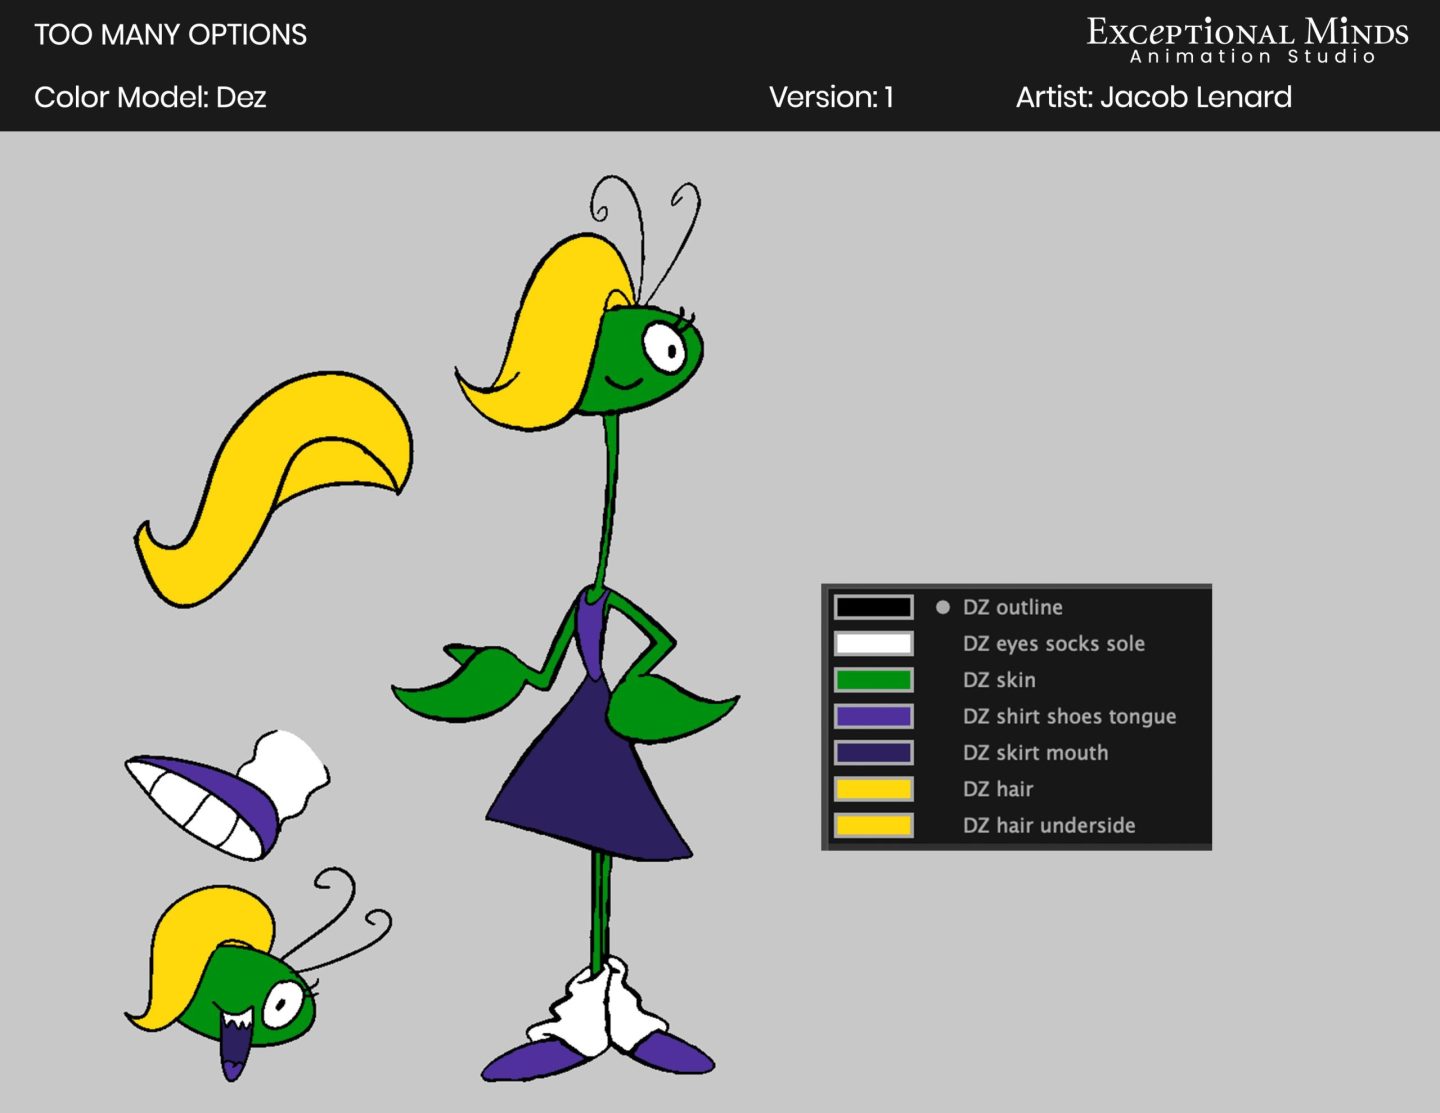The height and width of the screenshot is (1113, 1440).
Task: Select the DZ shirt shoes tongue label
Action: click(x=1069, y=716)
